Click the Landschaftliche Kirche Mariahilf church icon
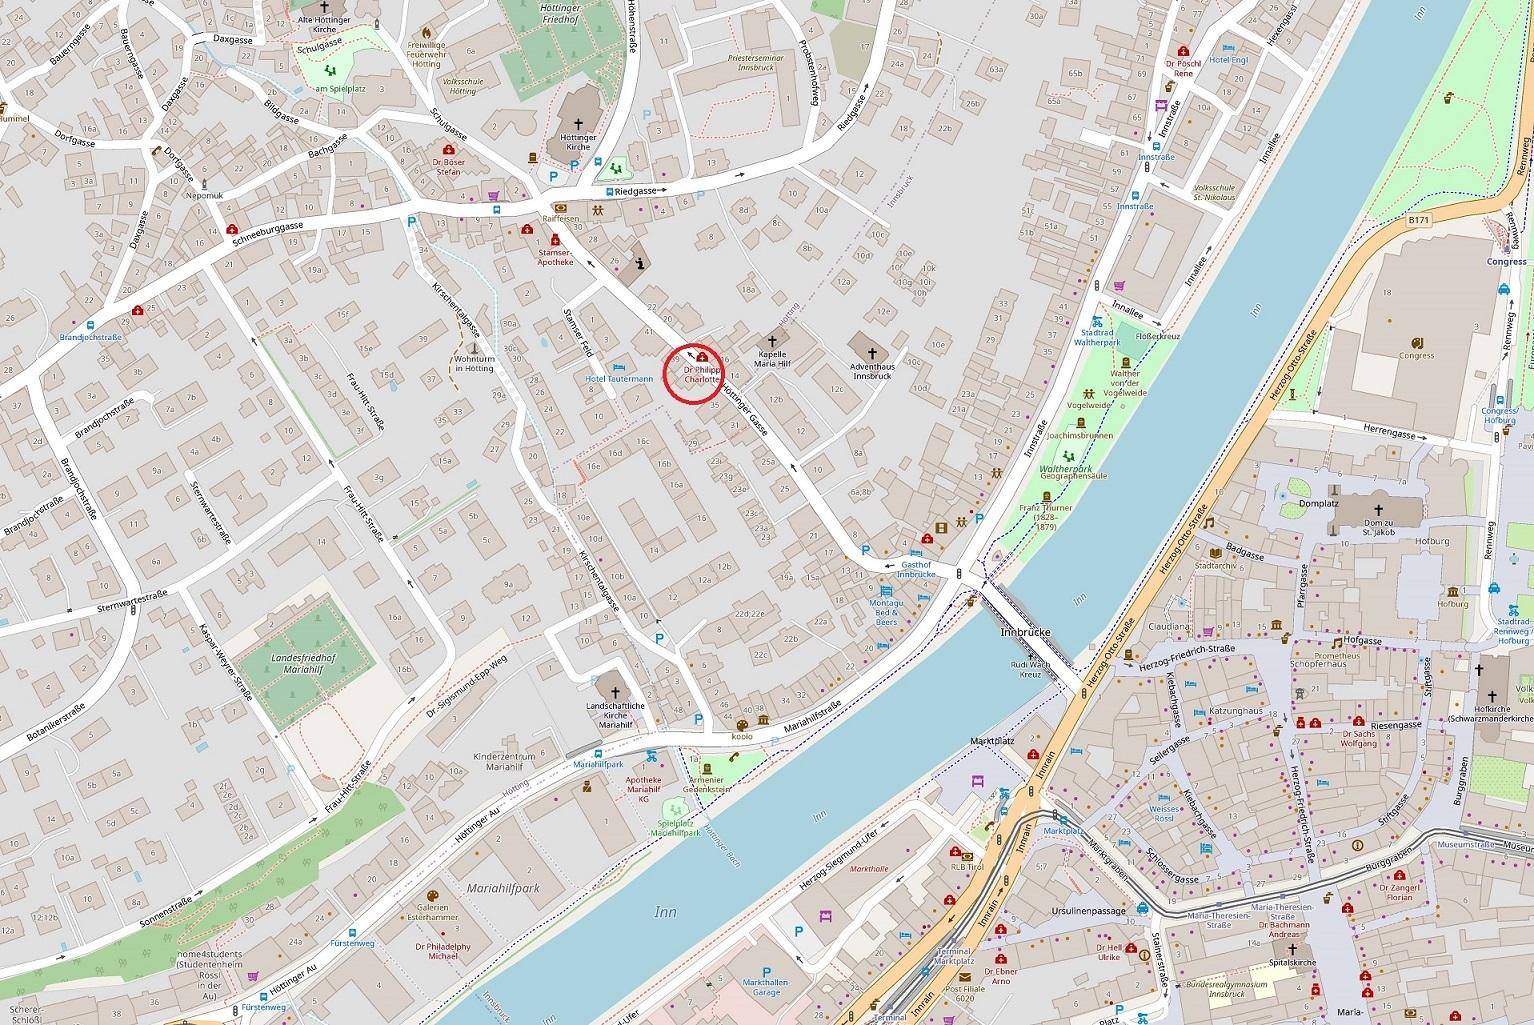Viewport: 1534px width, 1025px height. 614,691
